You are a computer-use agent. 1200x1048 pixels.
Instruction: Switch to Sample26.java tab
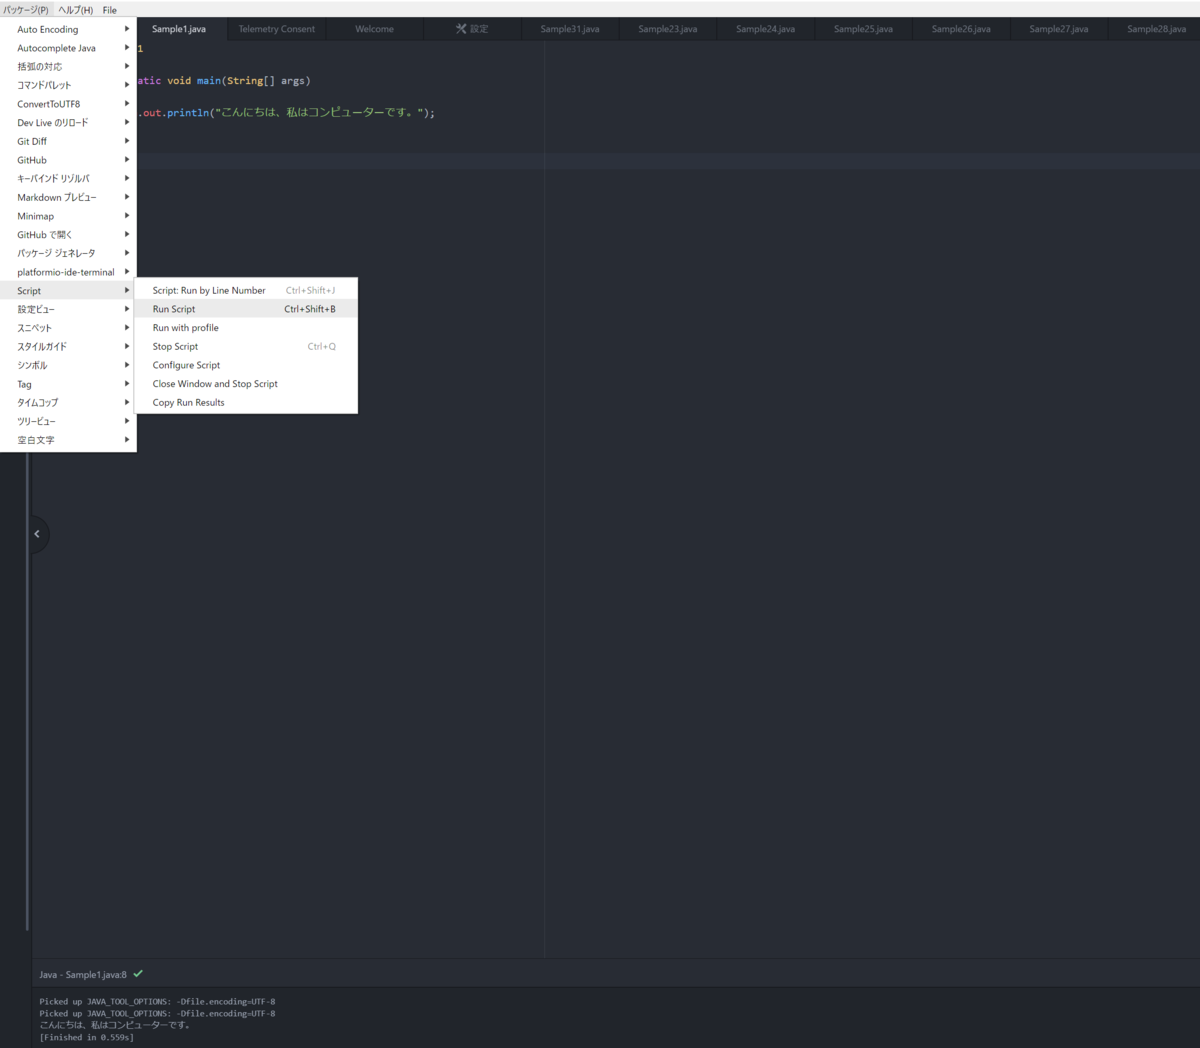(961, 29)
